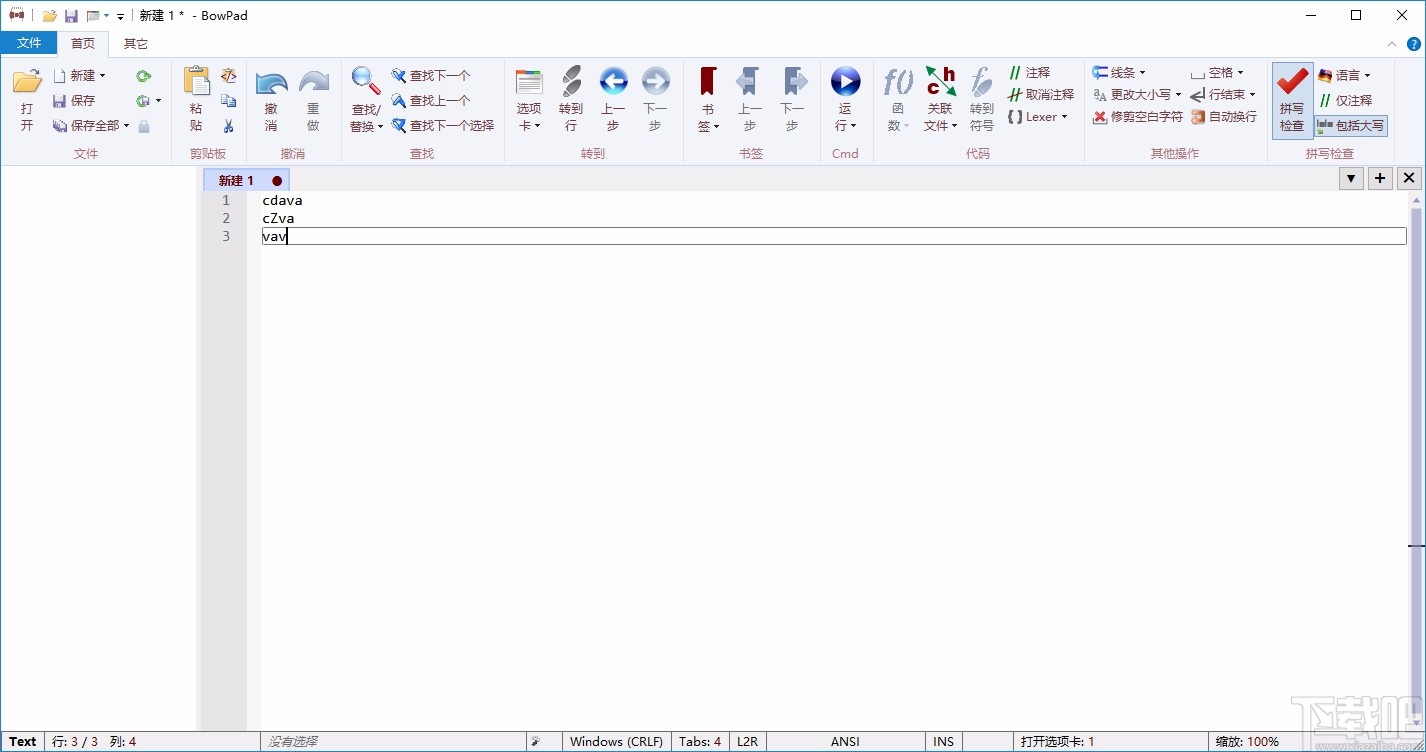
Task: Click the copy icon in clipboard group
Action: pyautogui.click(x=229, y=101)
